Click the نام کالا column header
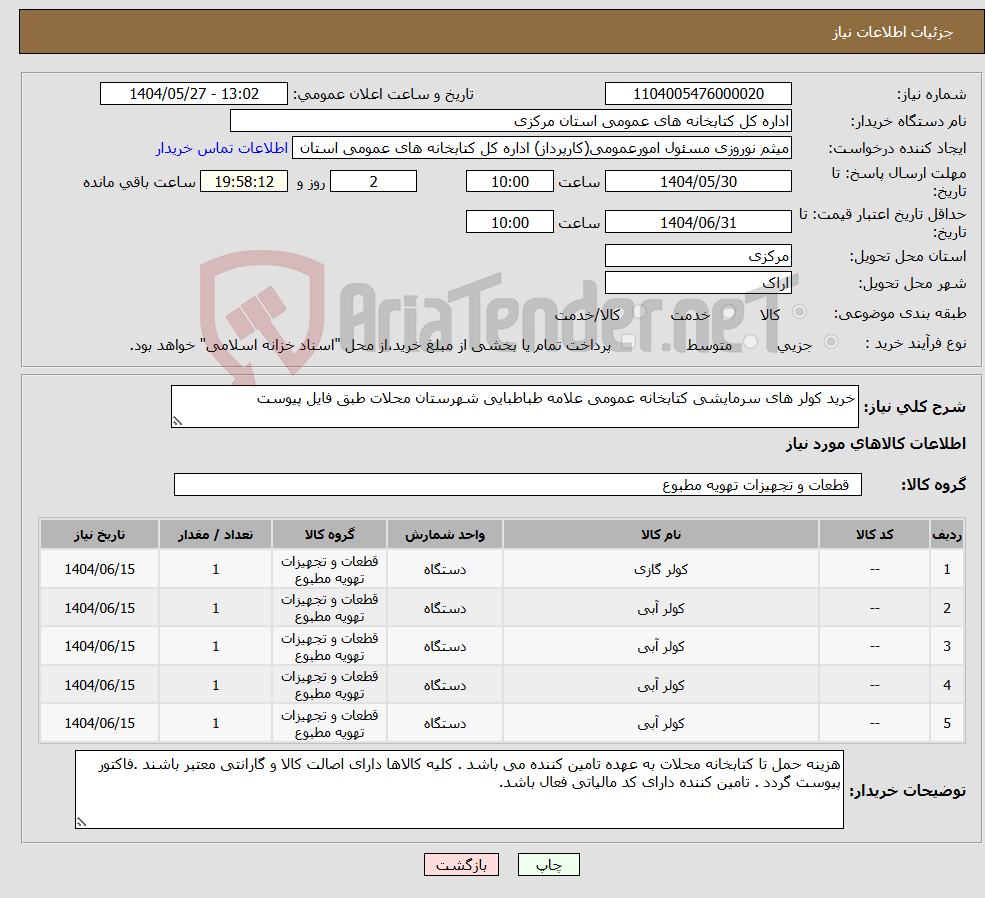 (661, 534)
